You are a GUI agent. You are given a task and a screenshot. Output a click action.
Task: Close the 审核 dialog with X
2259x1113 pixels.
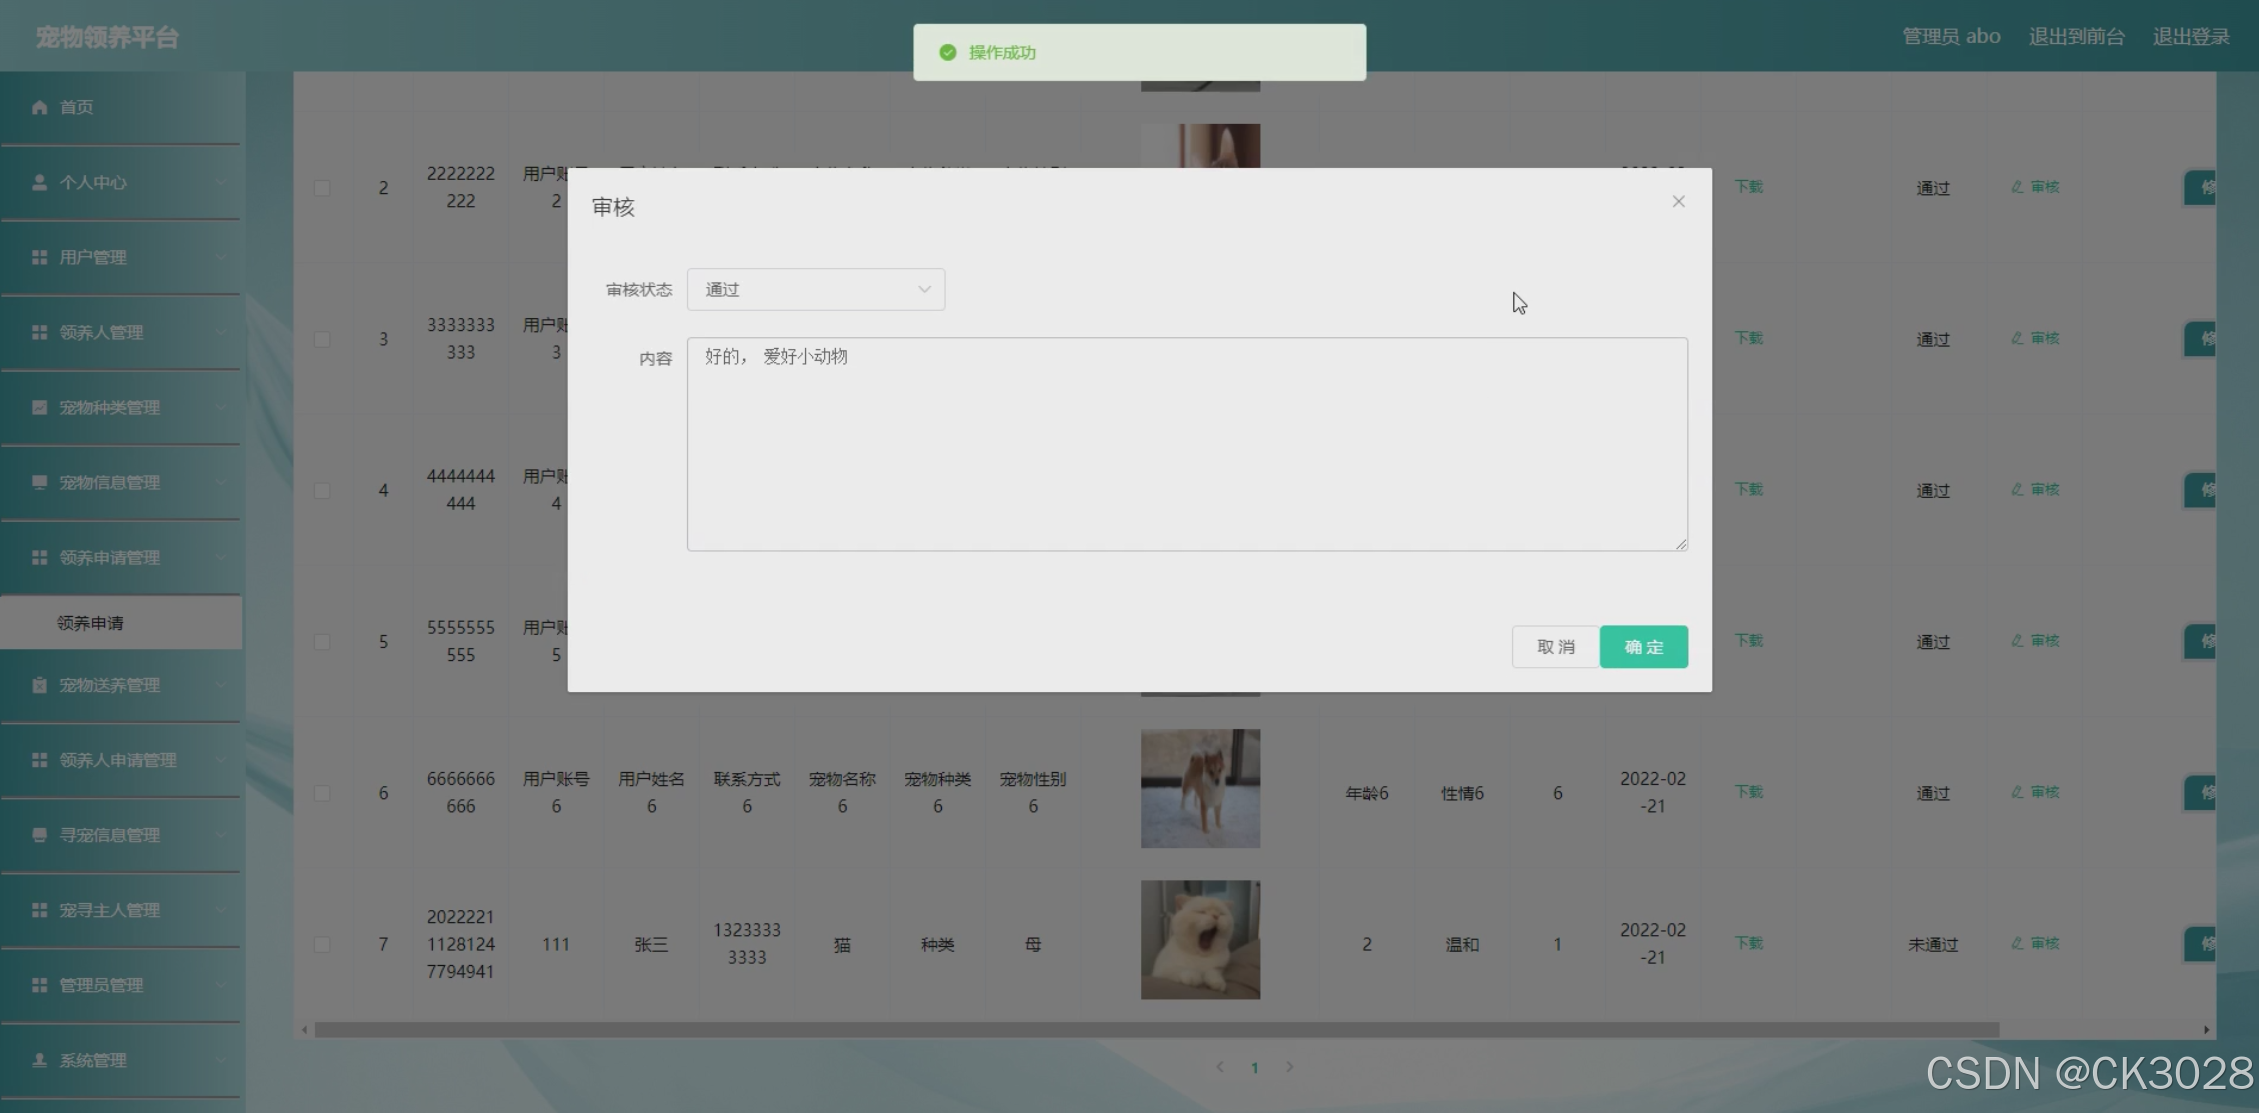[1678, 201]
